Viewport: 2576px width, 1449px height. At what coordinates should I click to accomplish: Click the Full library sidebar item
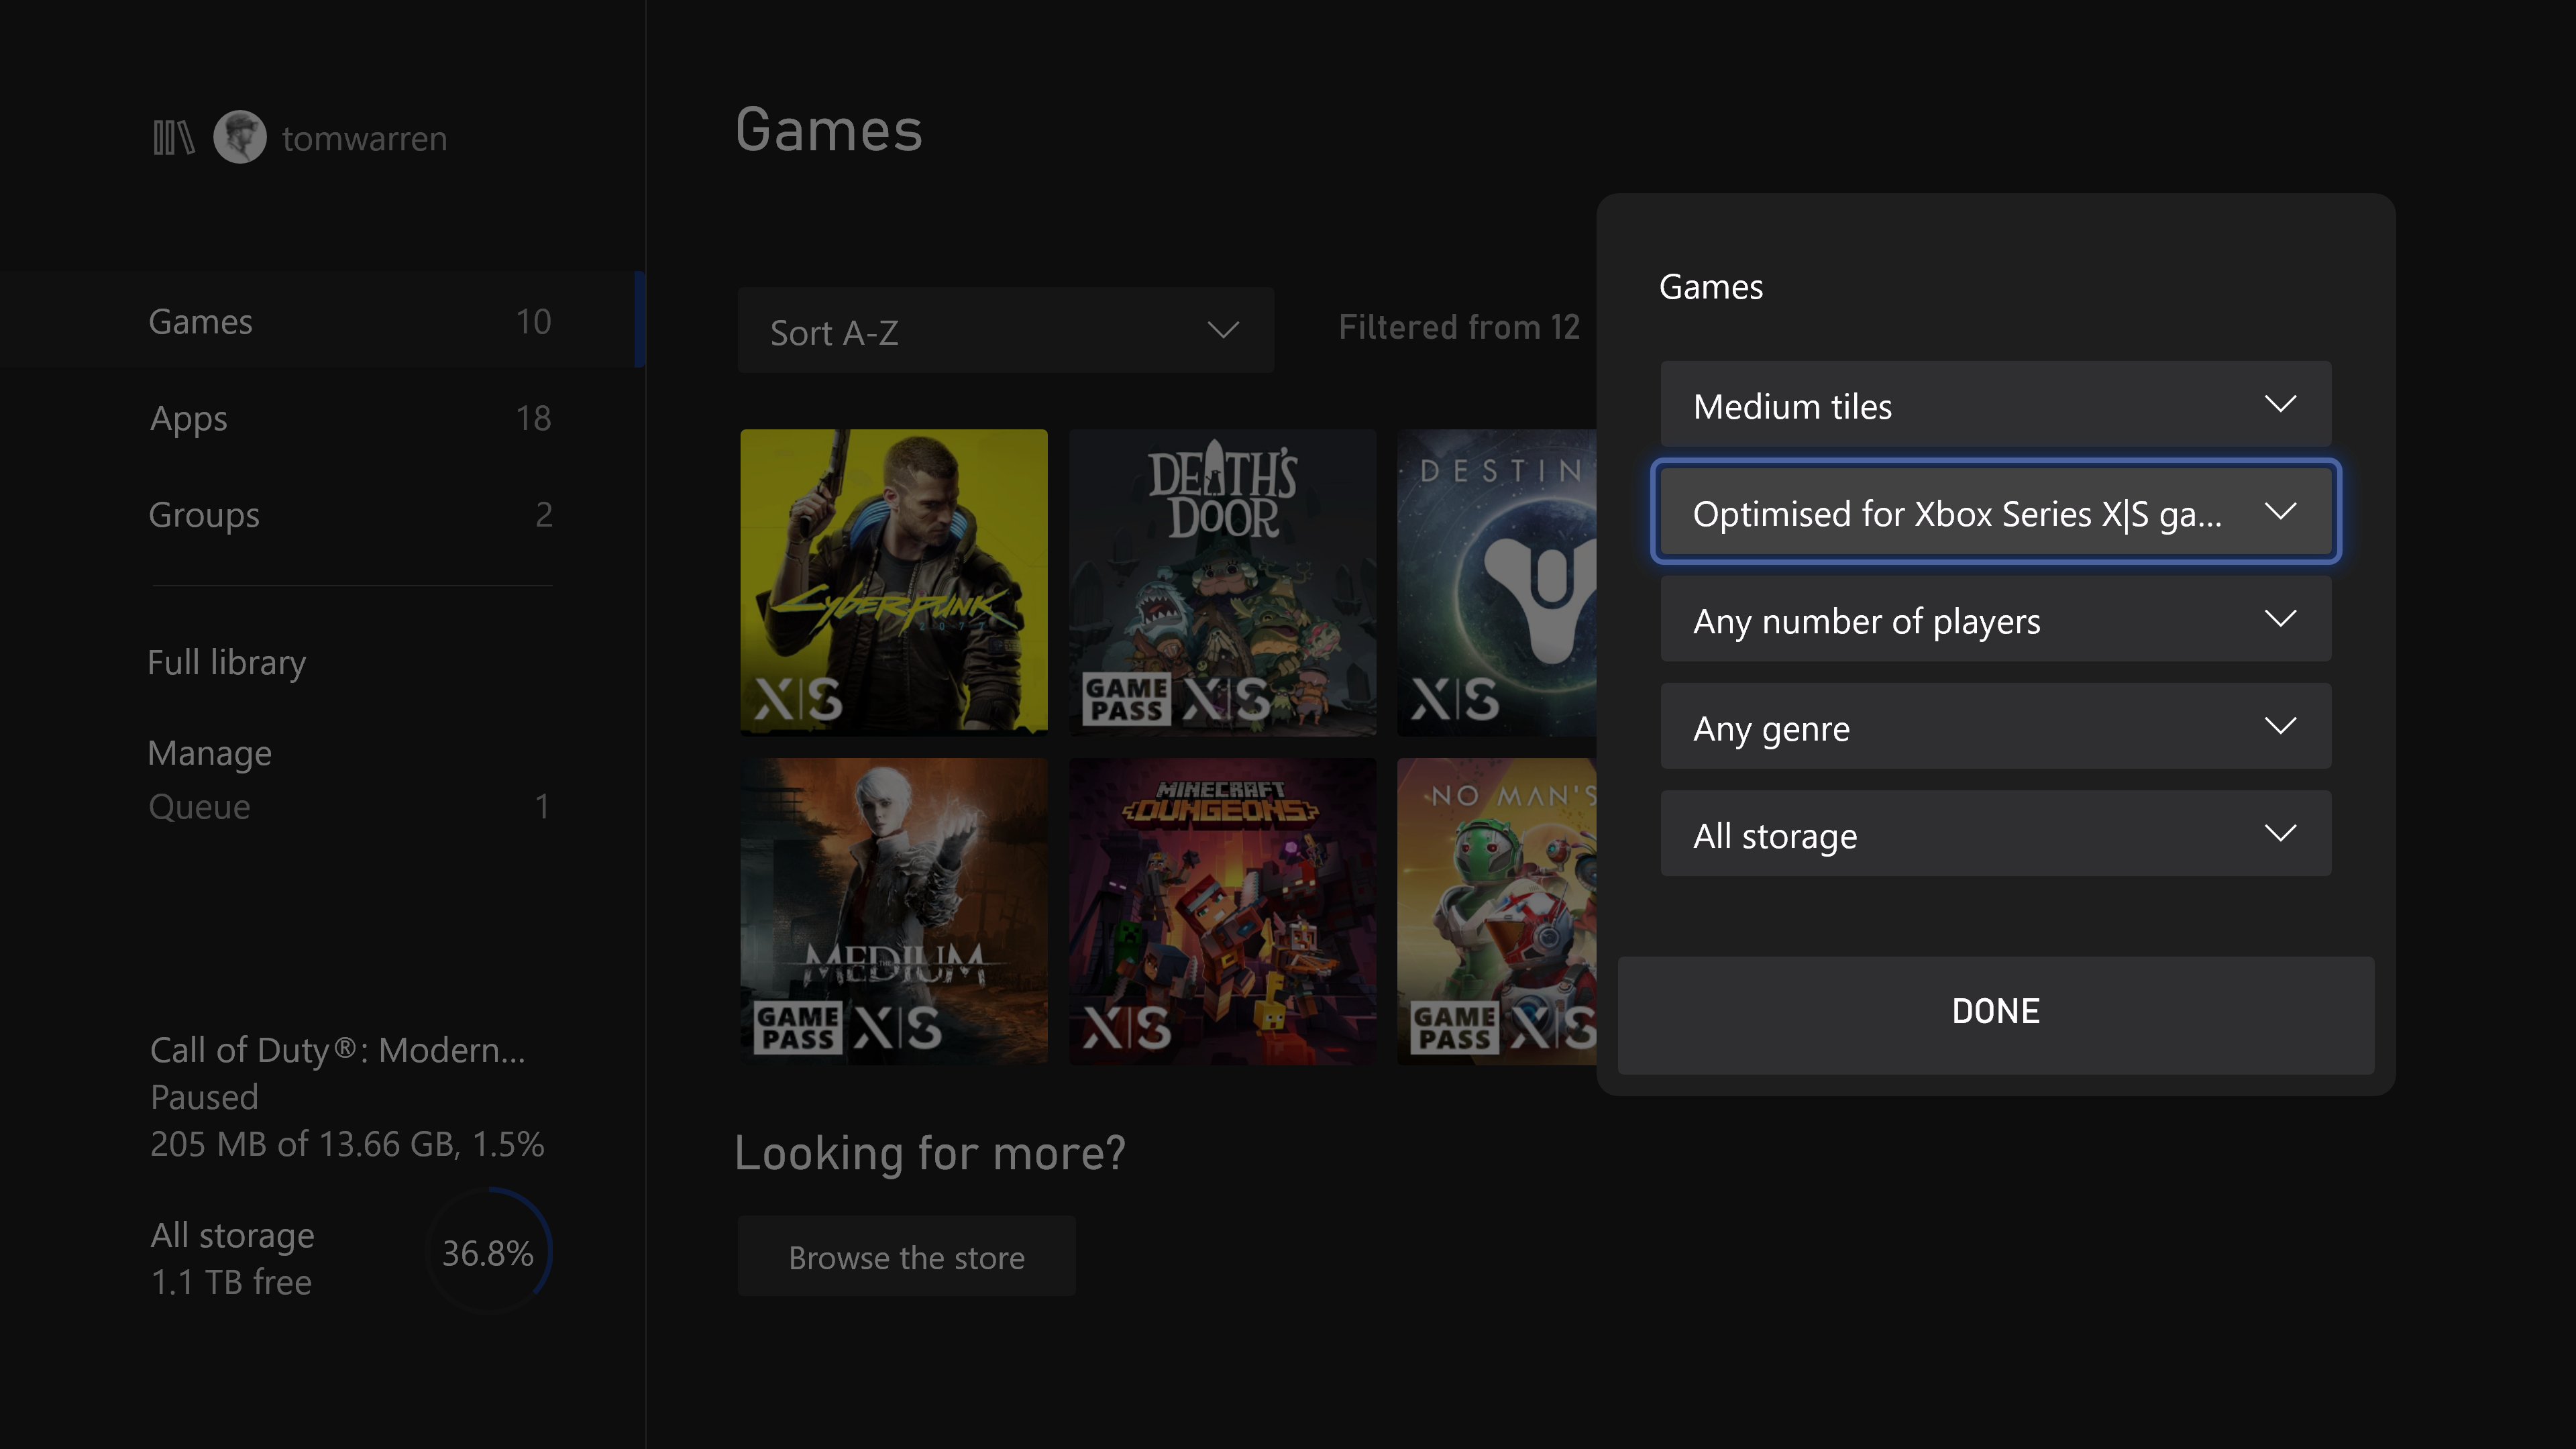coord(225,660)
